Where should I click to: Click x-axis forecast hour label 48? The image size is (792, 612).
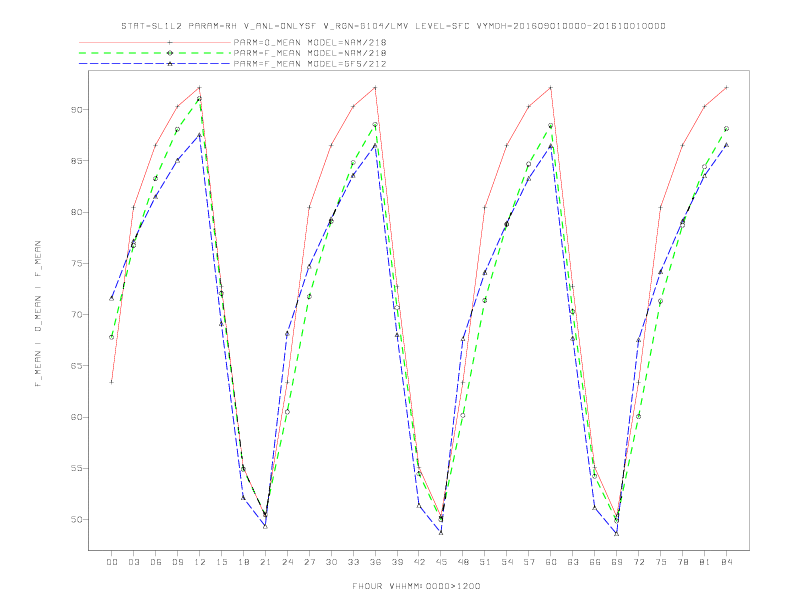[x=463, y=562]
